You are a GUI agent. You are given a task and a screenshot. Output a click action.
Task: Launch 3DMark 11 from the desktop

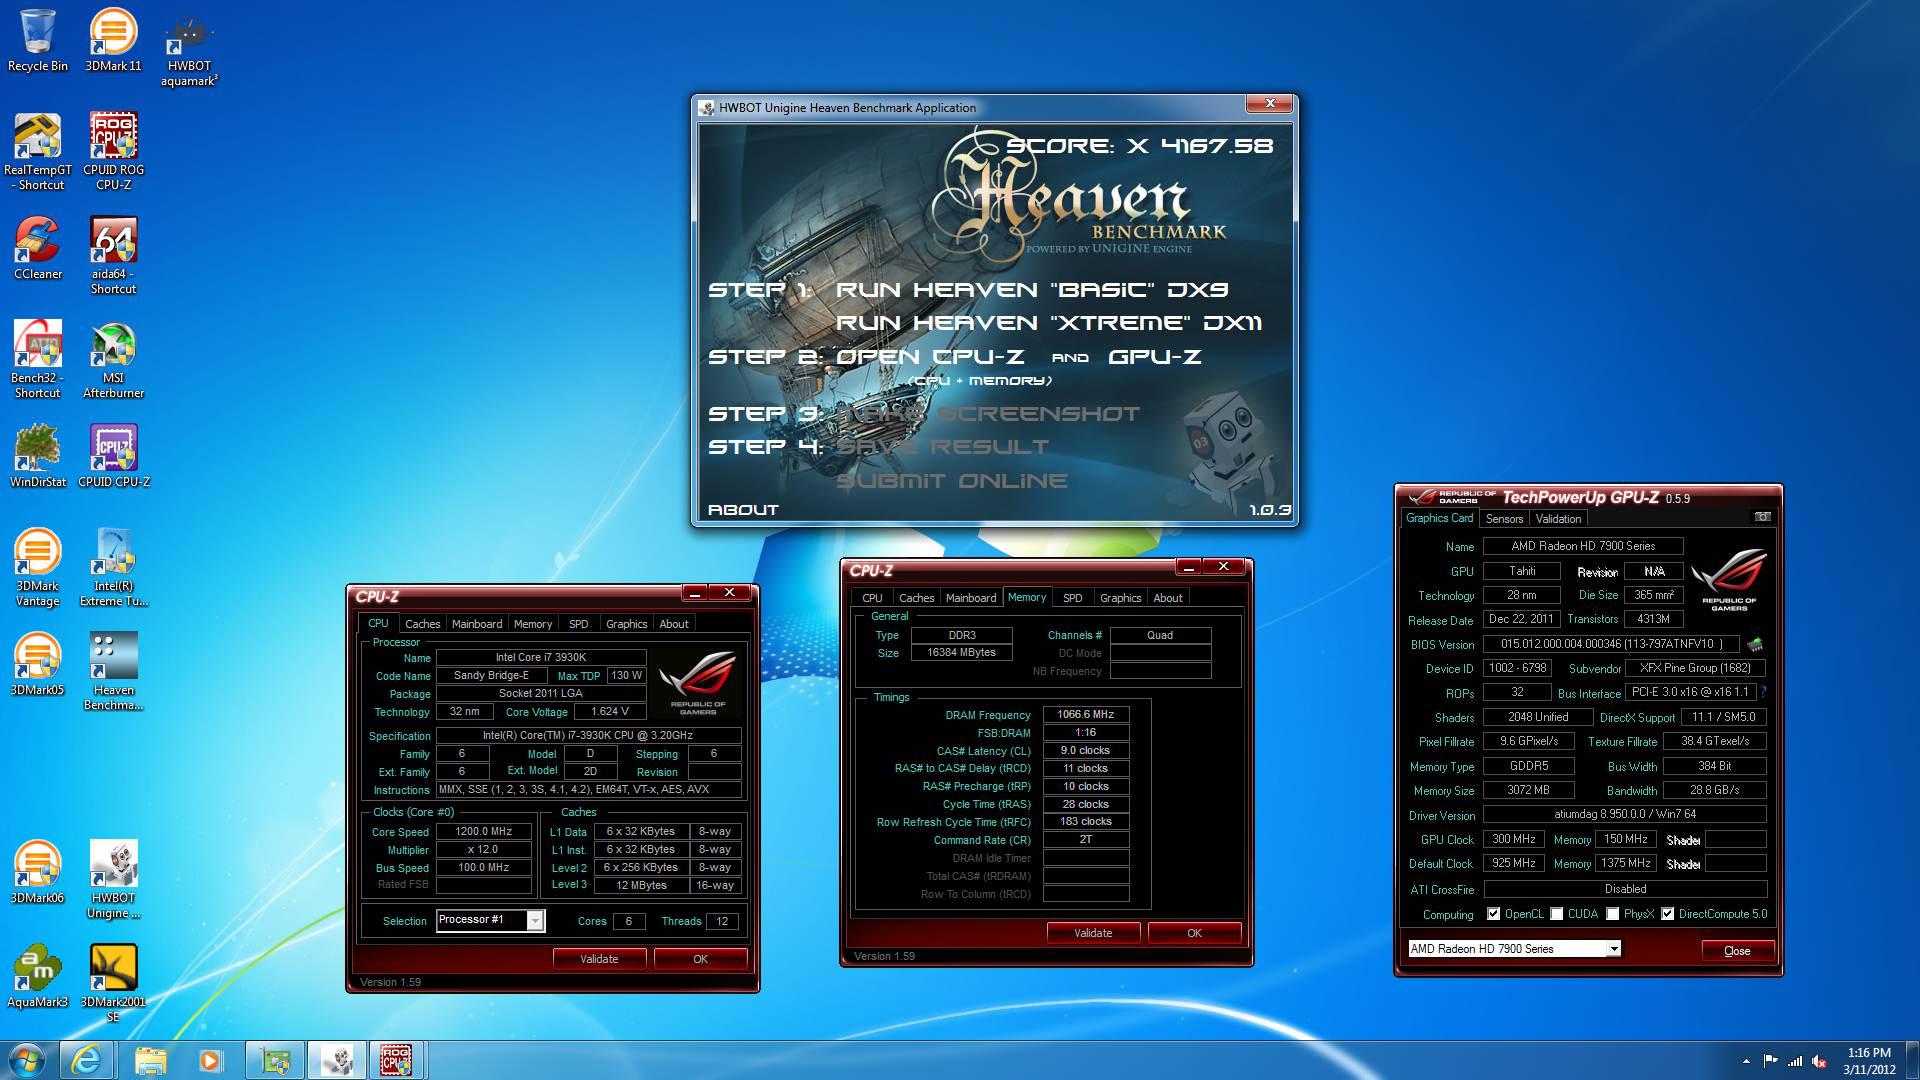coord(113,40)
